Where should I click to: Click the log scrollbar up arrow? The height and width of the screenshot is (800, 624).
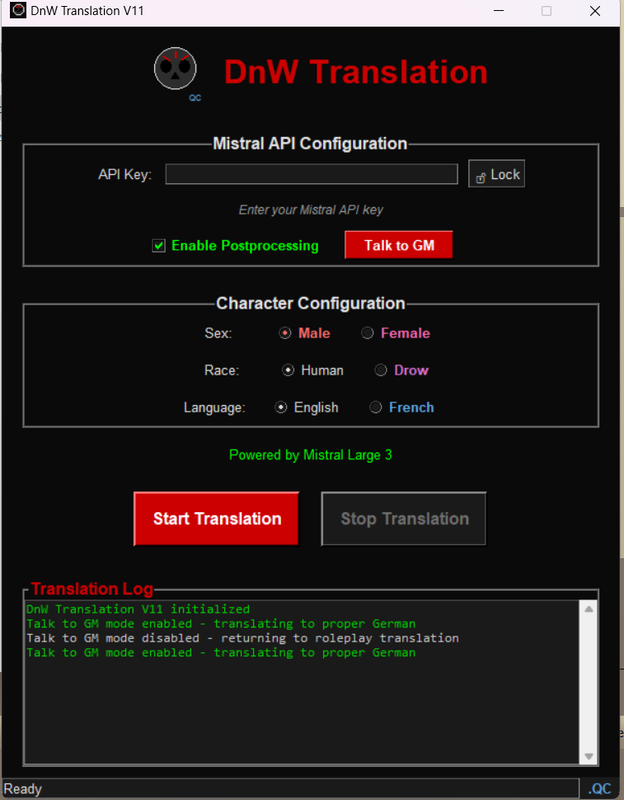coord(589,609)
